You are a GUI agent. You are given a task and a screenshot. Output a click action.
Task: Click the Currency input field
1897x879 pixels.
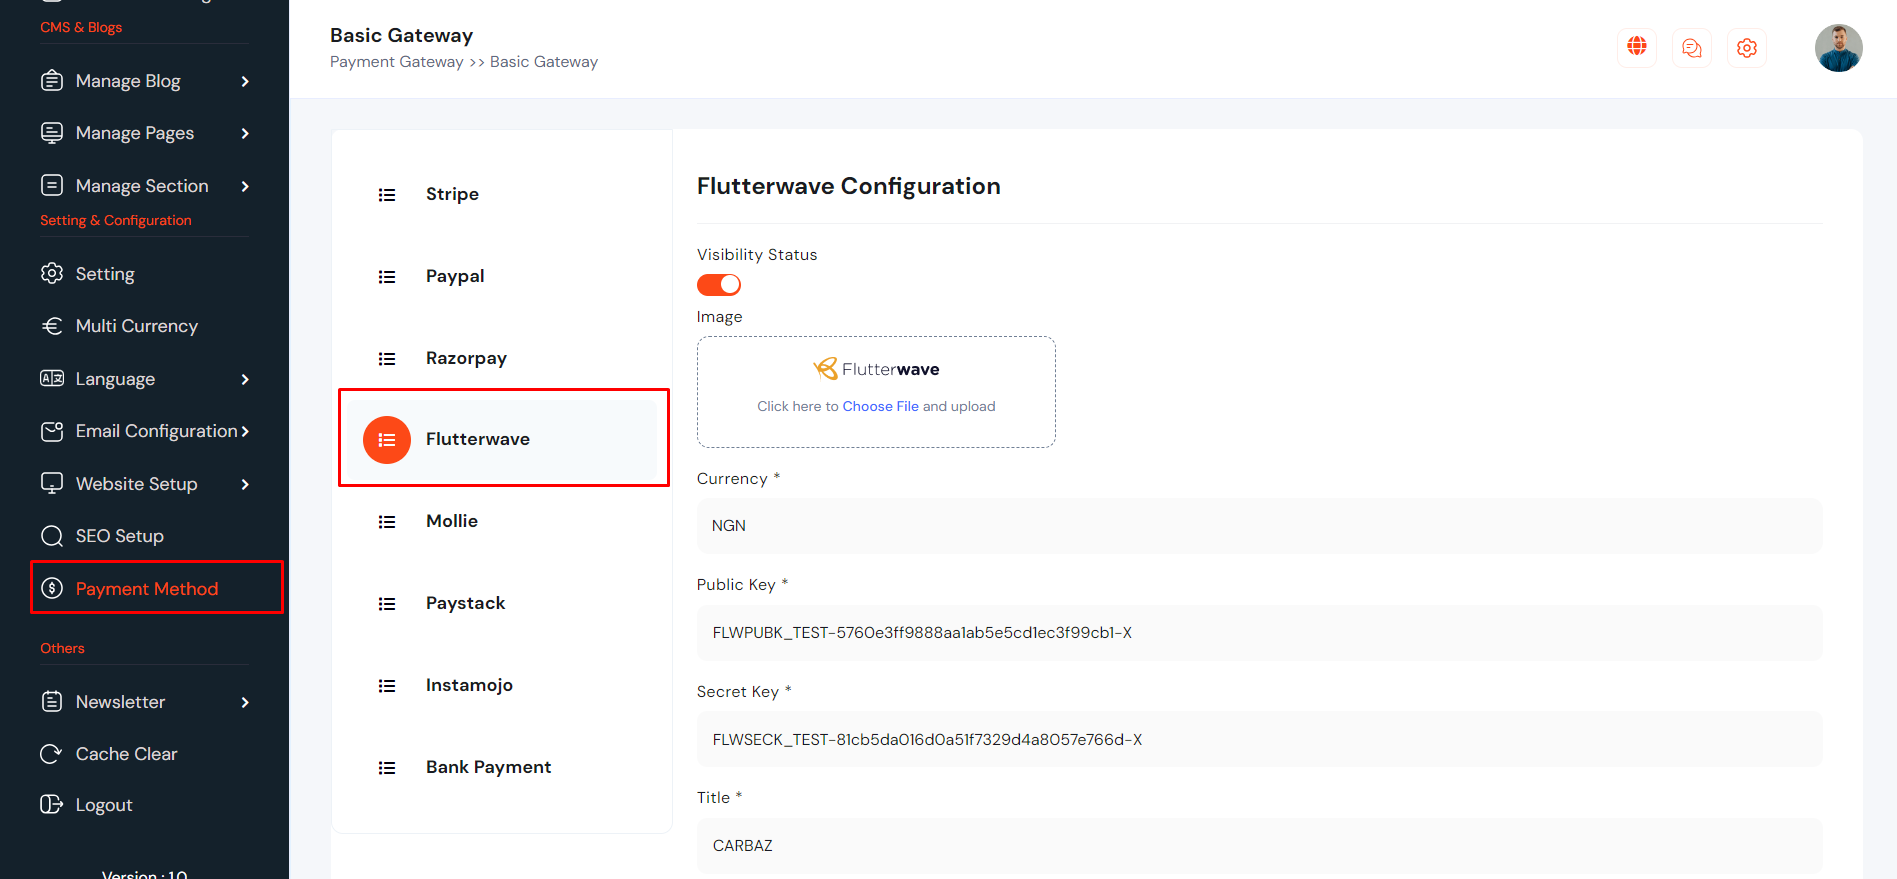click(1258, 526)
